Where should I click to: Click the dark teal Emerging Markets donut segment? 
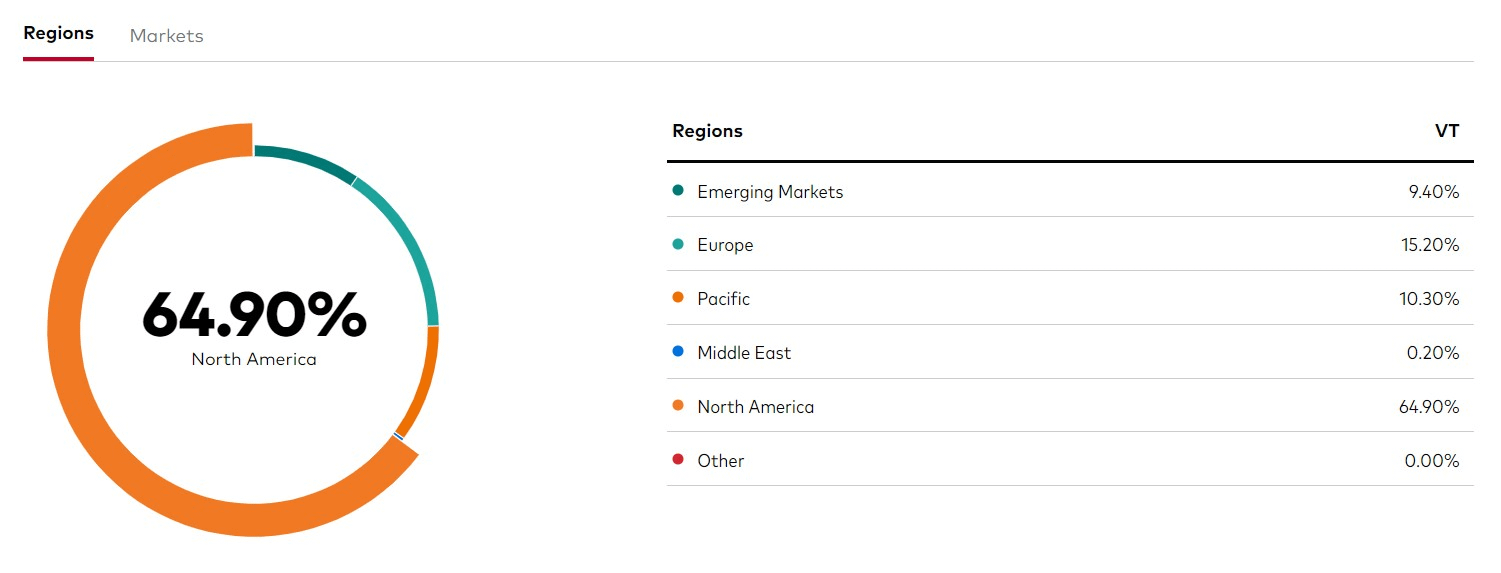click(x=305, y=160)
